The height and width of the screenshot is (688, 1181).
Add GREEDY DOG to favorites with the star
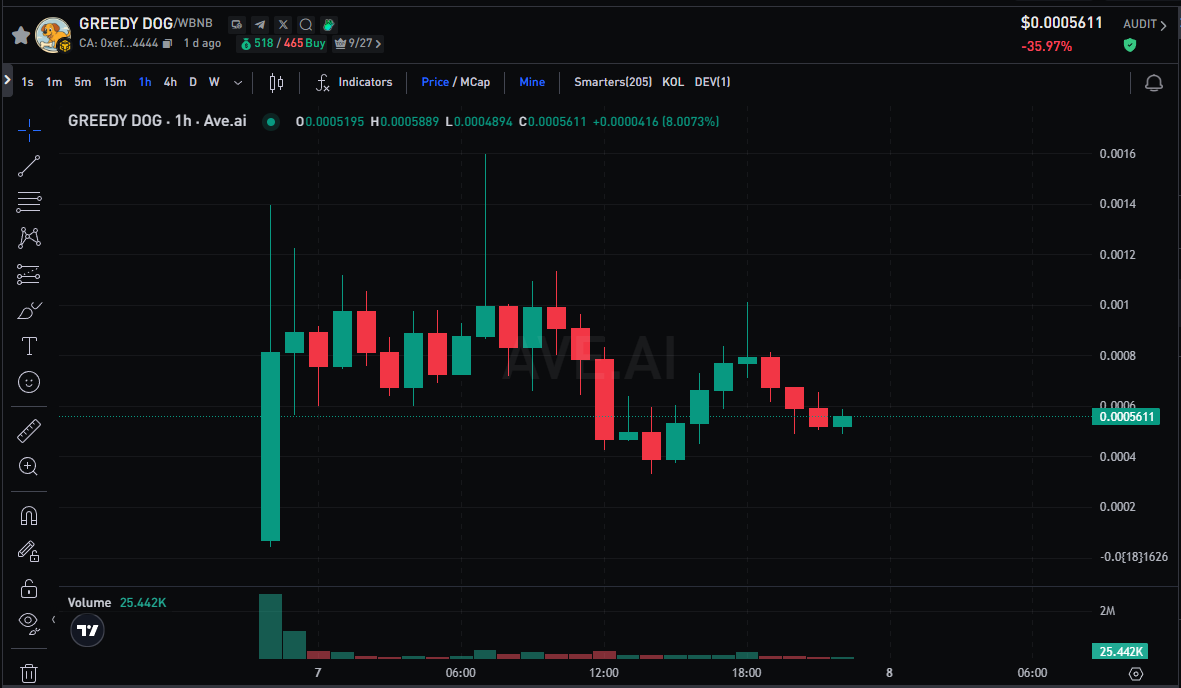[21, 35]
